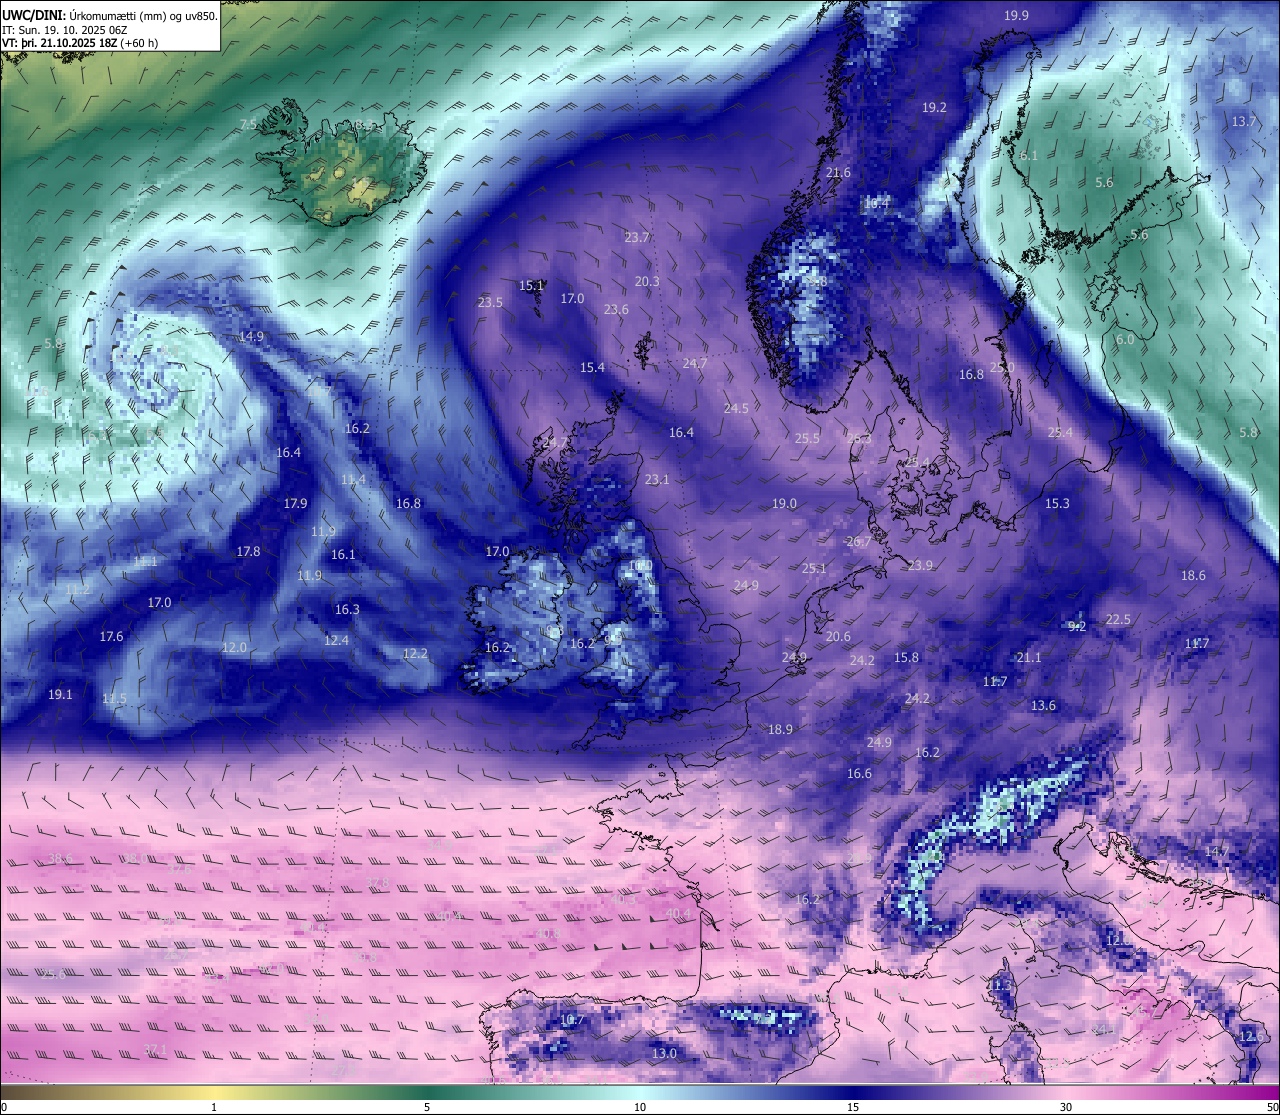1280x1115 pixels.
Task: Click the 13.7 value in the northeast corner
Action: click(x=1243, y=121)
